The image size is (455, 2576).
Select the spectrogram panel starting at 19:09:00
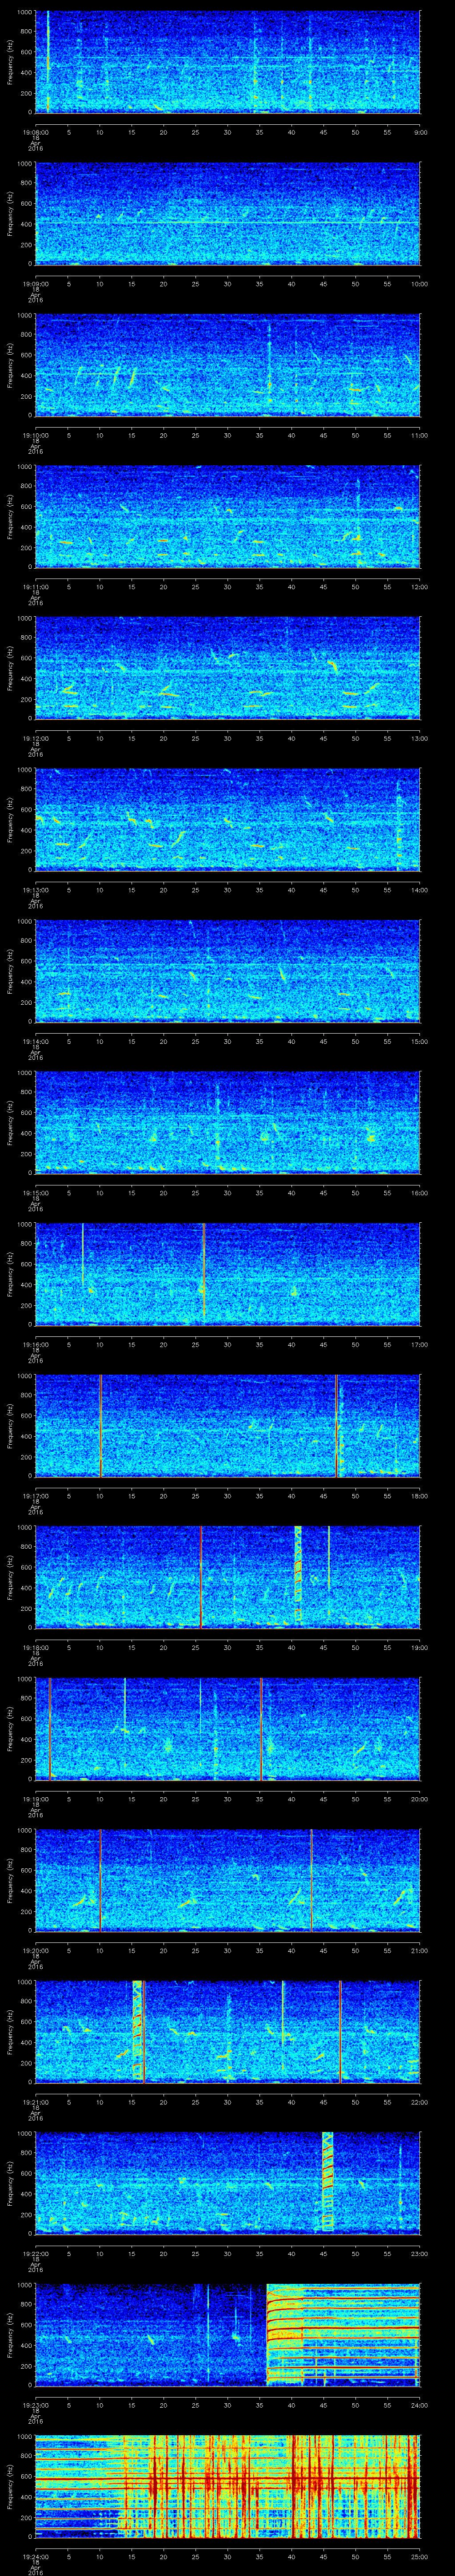click(x=227, y=213)
